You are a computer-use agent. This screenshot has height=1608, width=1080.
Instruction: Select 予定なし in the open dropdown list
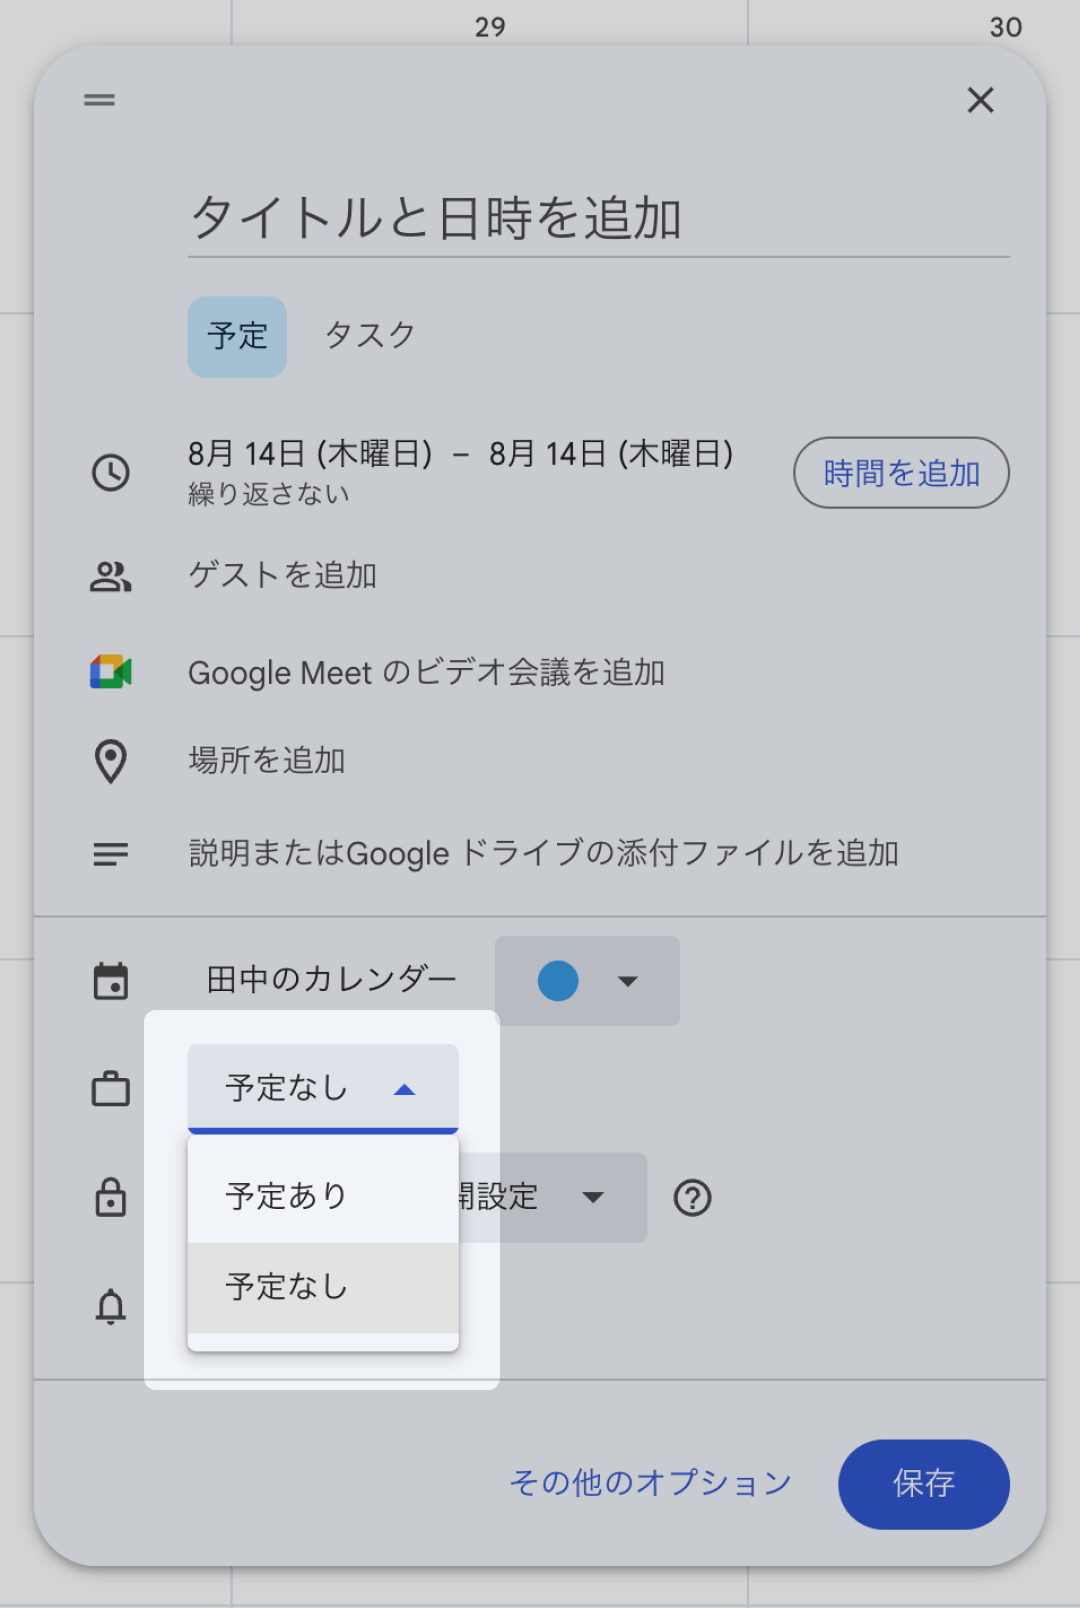coord(285,1287)
